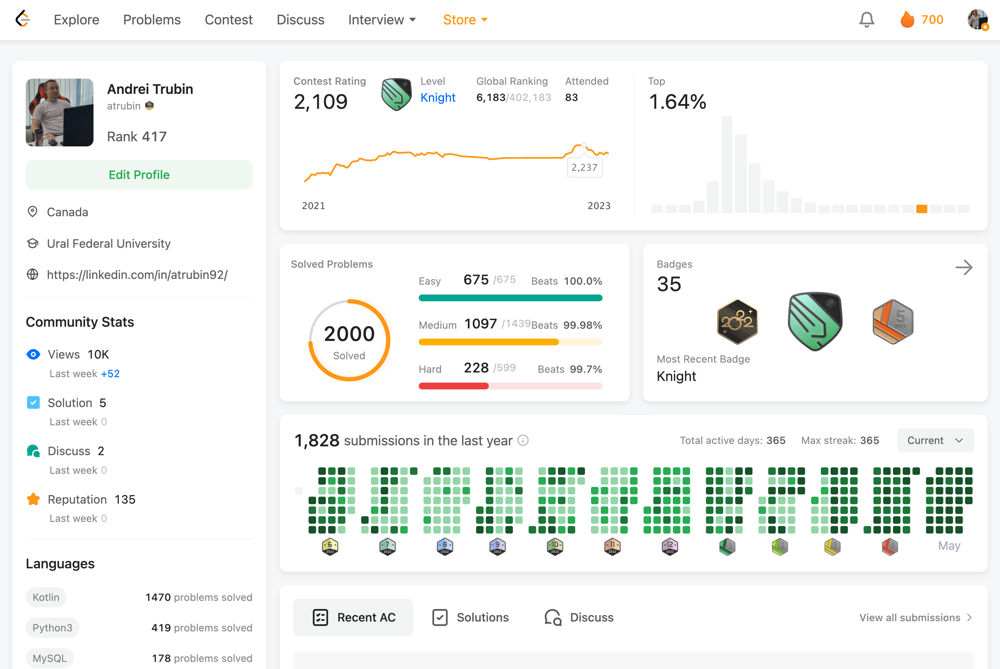Click the "Total active days: 365" text
The image size is (1000, 669).
tap(732, 441)
